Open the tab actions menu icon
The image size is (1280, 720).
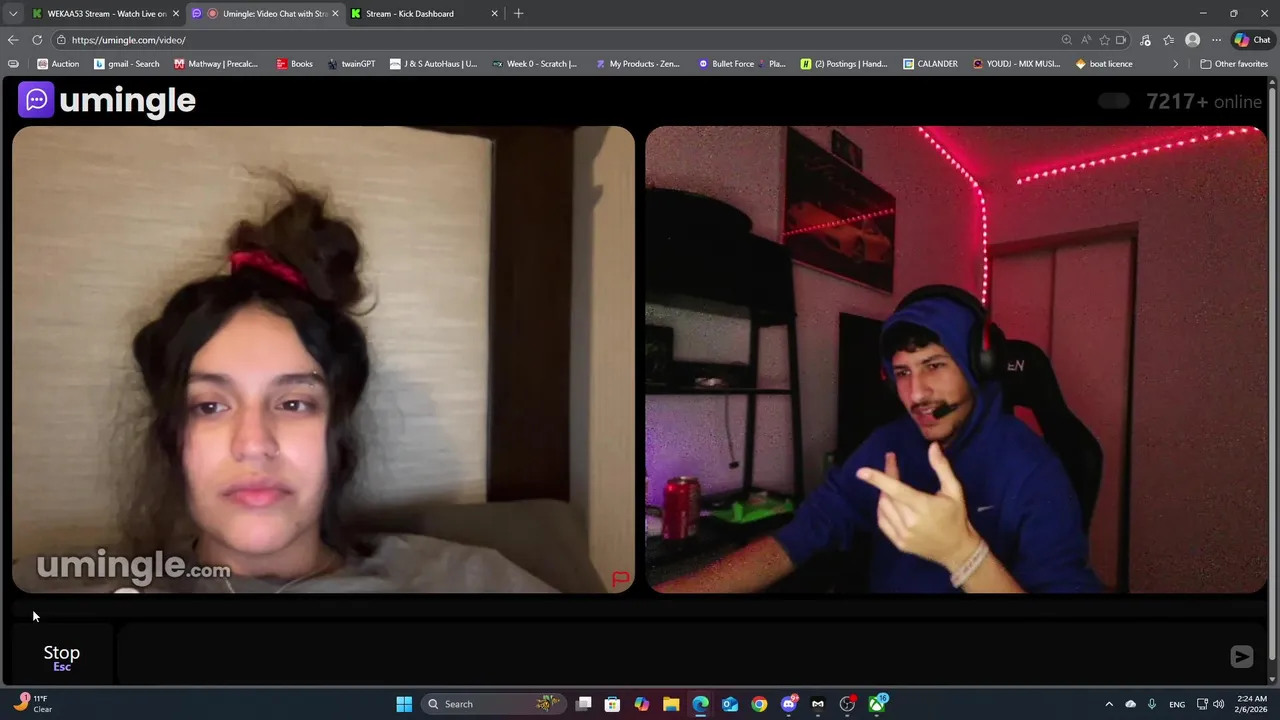(x=13, y=14)
